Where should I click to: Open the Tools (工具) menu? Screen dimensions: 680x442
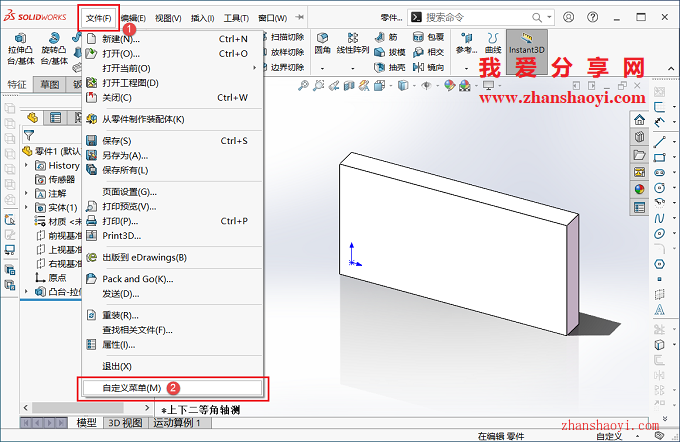236,18
